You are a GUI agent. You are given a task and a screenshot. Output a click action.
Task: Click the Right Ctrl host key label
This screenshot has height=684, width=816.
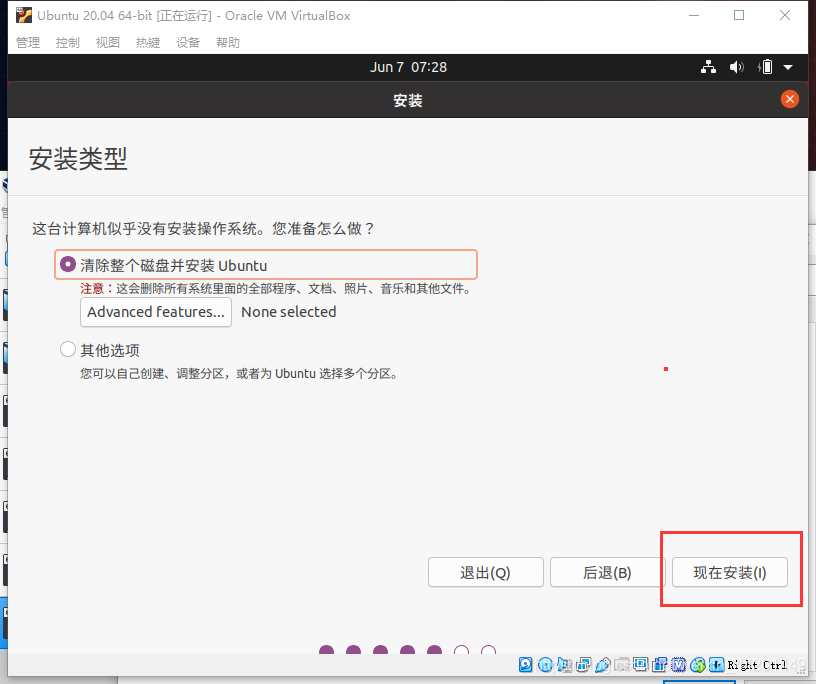click(x=757, y=665)
